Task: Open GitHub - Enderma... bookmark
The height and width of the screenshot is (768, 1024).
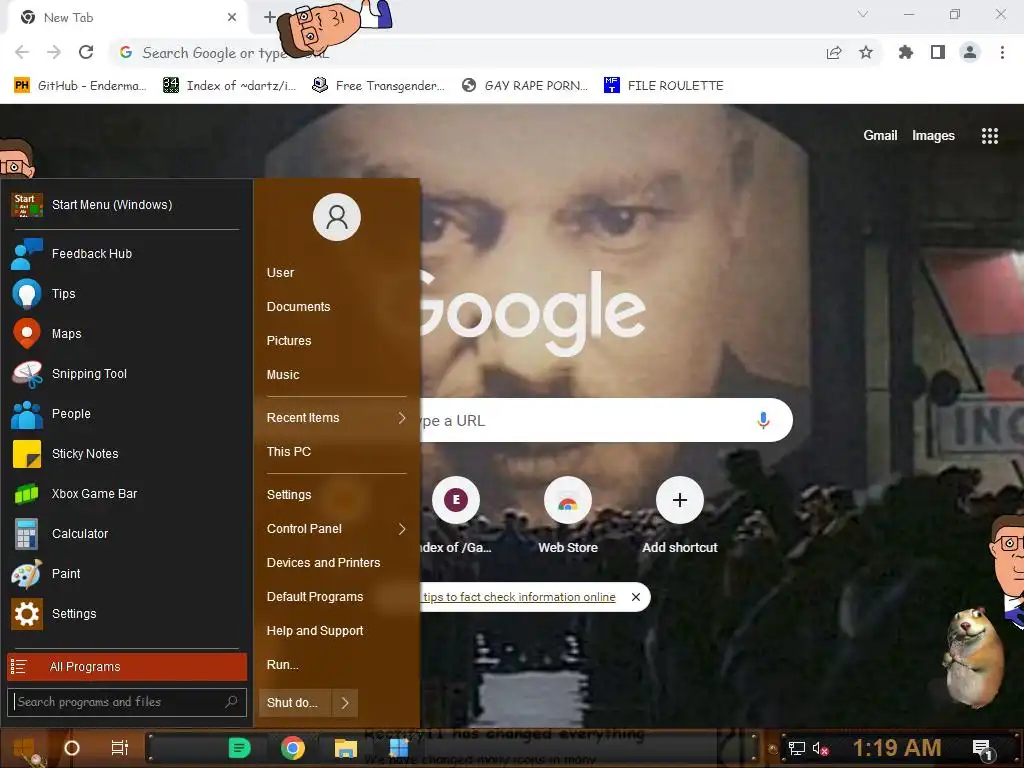Action: 80,86
